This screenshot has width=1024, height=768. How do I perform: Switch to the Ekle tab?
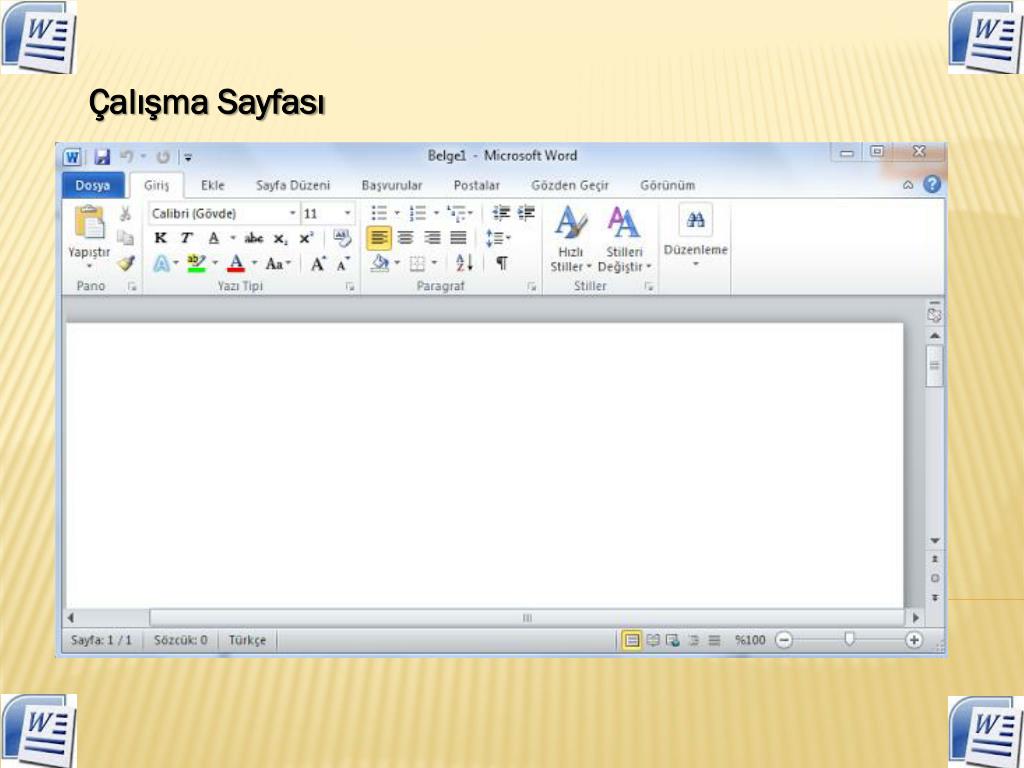[213, 185]
